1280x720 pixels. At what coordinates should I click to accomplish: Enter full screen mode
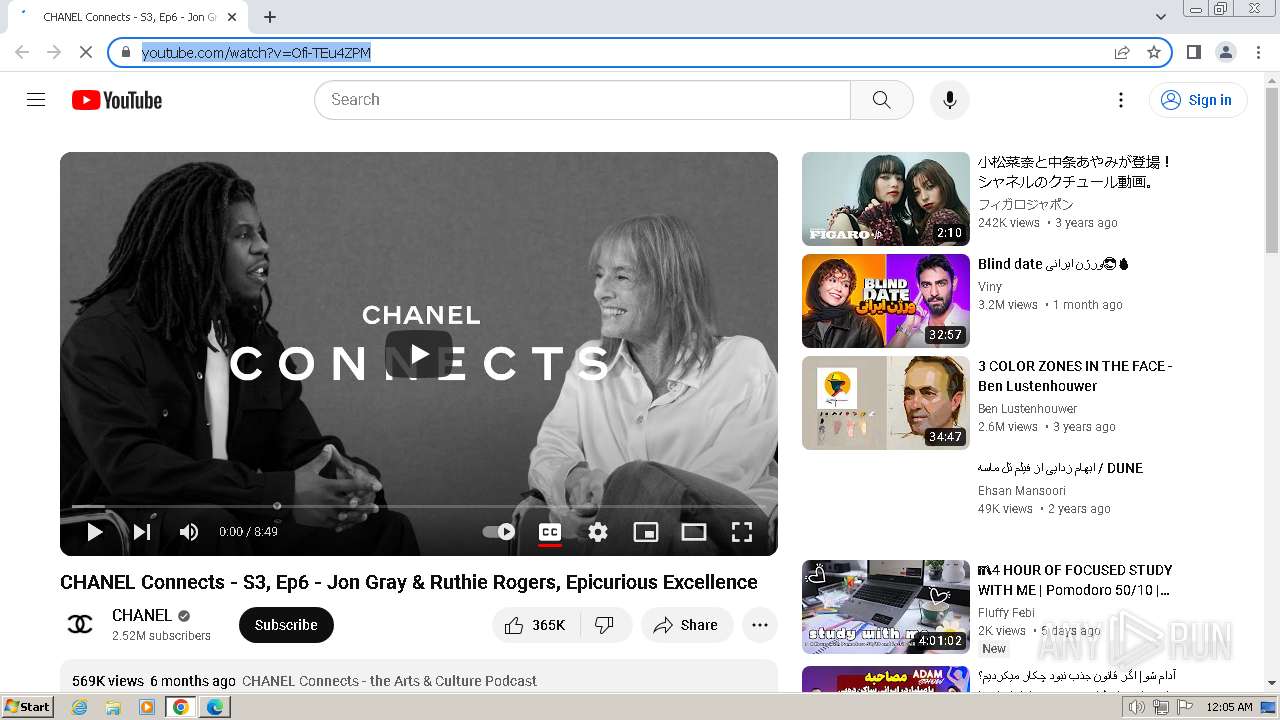[742, 532]
